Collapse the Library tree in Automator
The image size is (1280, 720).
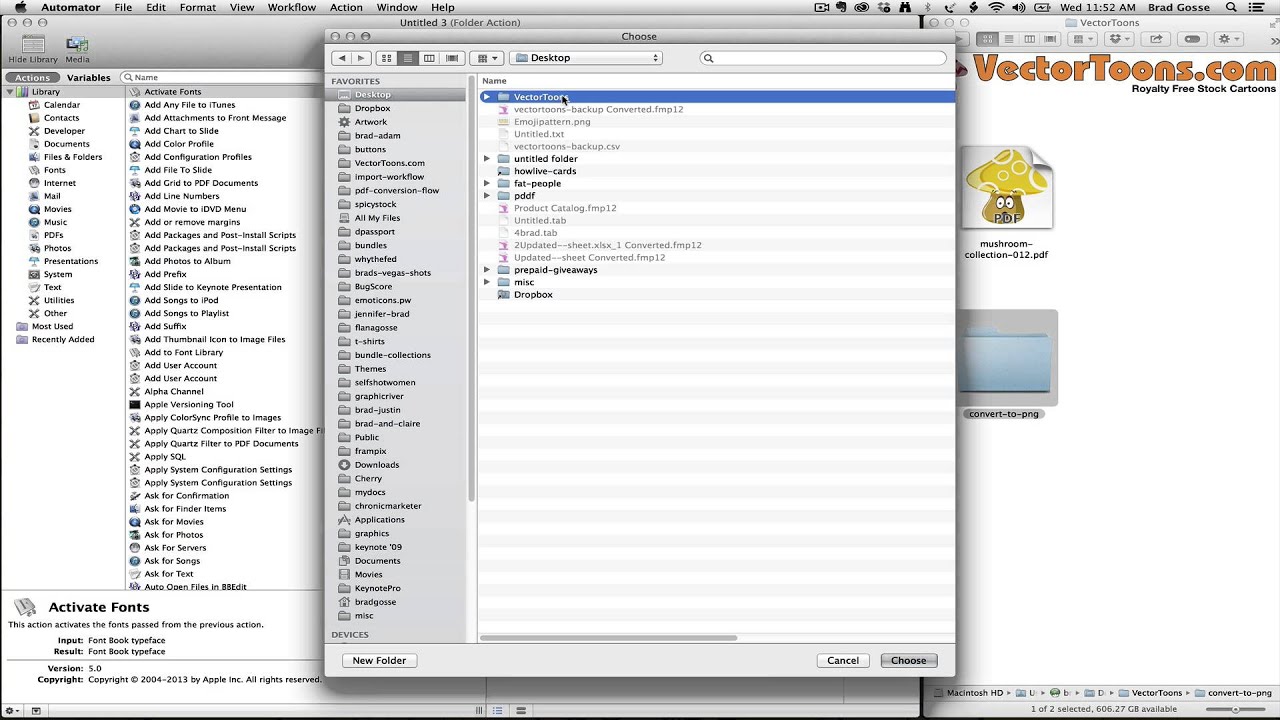(x=10, y=92)
